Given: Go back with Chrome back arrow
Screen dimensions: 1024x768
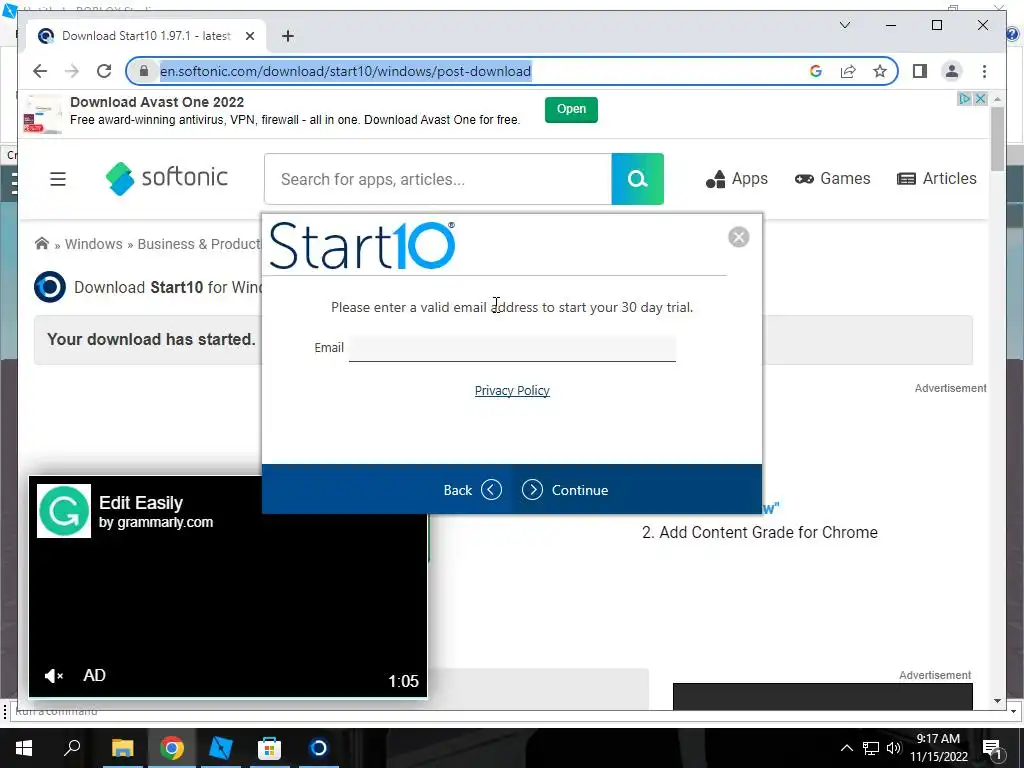Looking at the screenshot, I should 40,71.
